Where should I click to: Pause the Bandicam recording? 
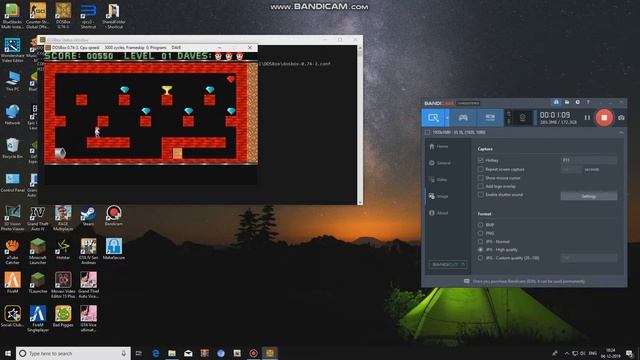[587, 118]
